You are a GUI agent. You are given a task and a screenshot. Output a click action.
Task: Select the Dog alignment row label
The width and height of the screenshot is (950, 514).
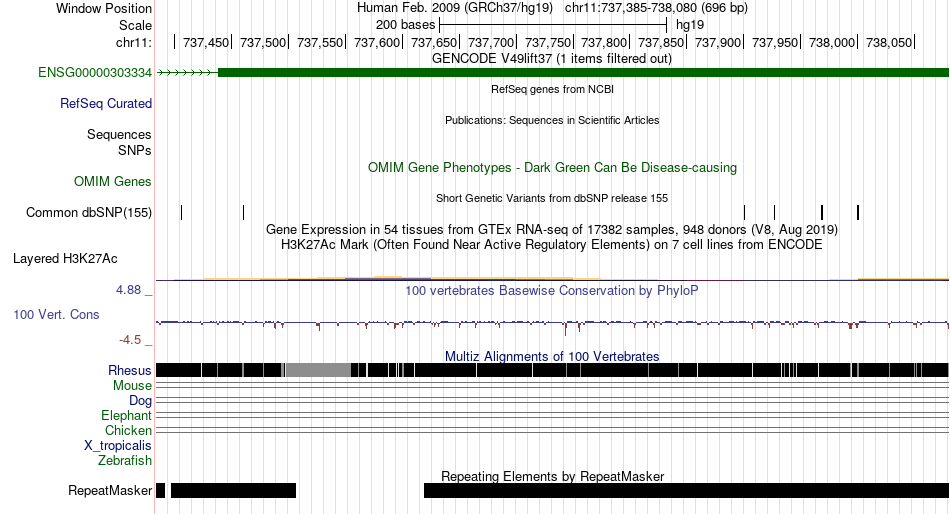140,401
